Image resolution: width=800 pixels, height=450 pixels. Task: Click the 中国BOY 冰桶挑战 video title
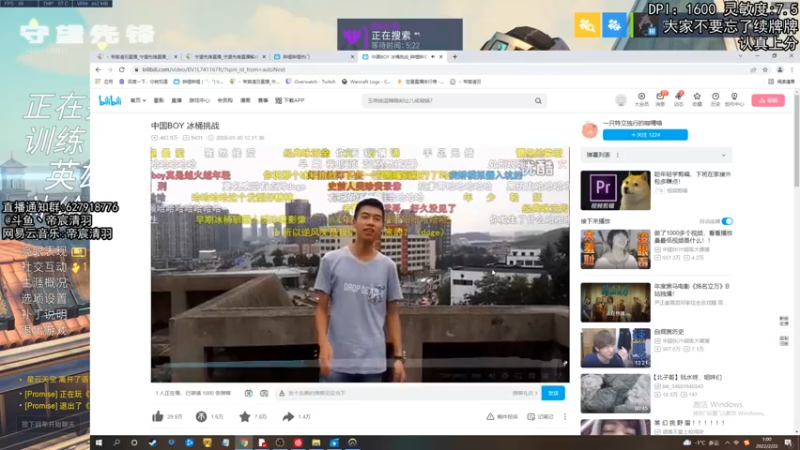click(x=185, y=126)
